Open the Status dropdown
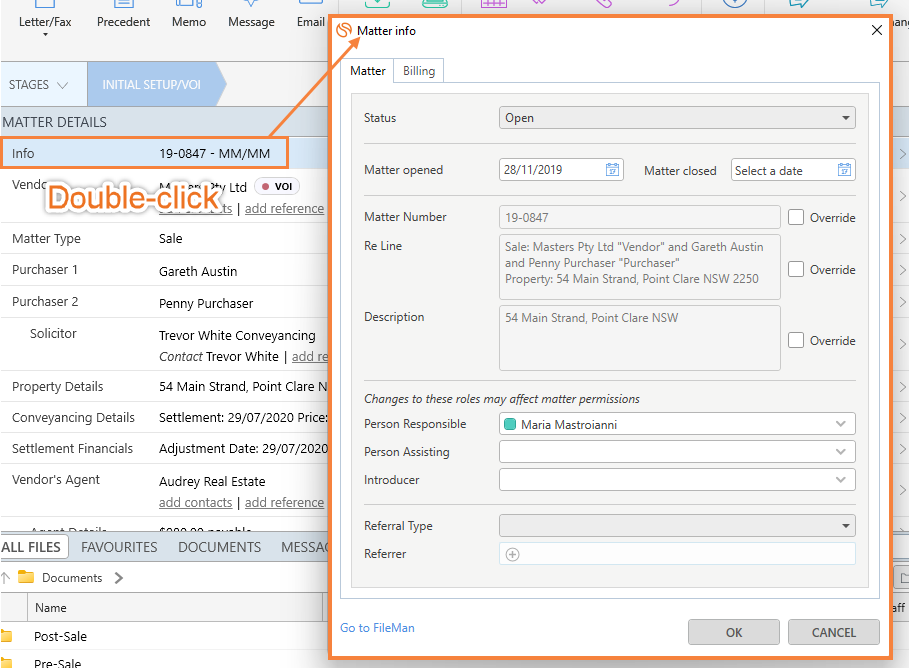 (677, 118)
